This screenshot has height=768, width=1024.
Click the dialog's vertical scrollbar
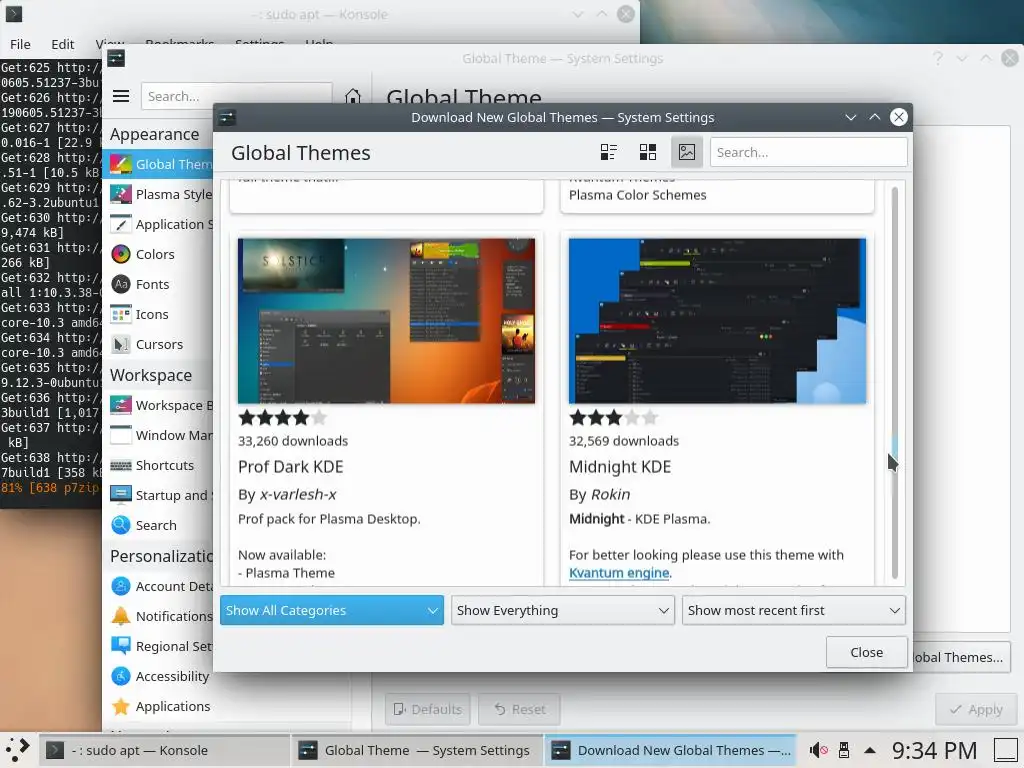[894, 382]
